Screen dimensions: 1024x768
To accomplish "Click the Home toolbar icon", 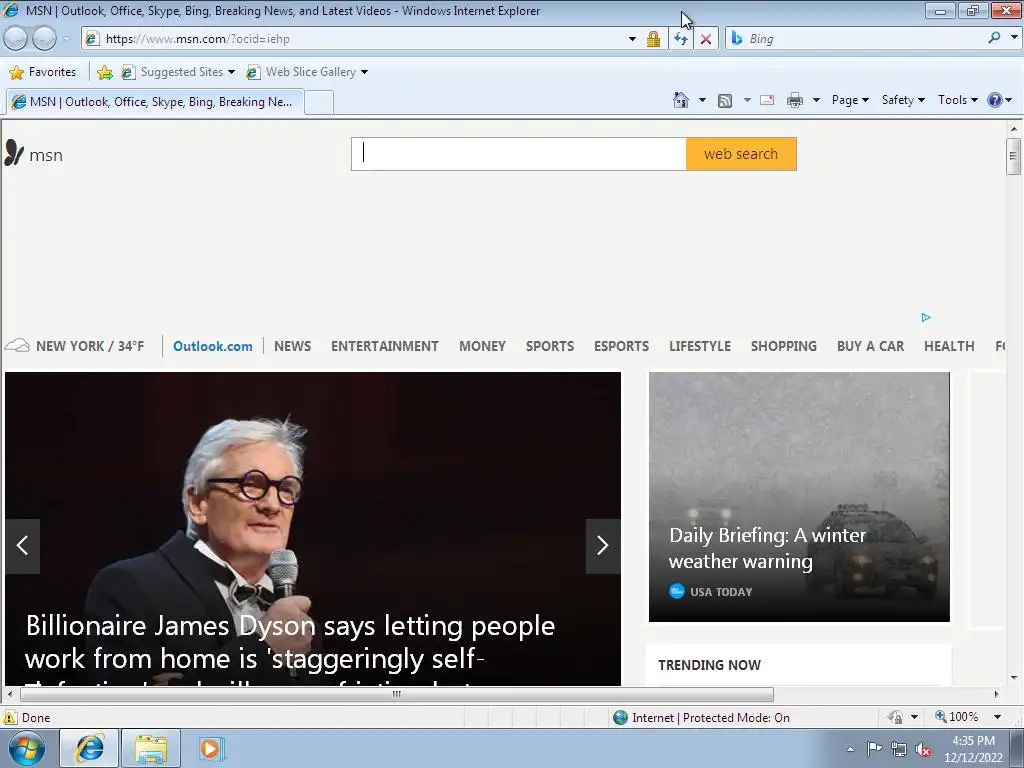I will (680, 100).
